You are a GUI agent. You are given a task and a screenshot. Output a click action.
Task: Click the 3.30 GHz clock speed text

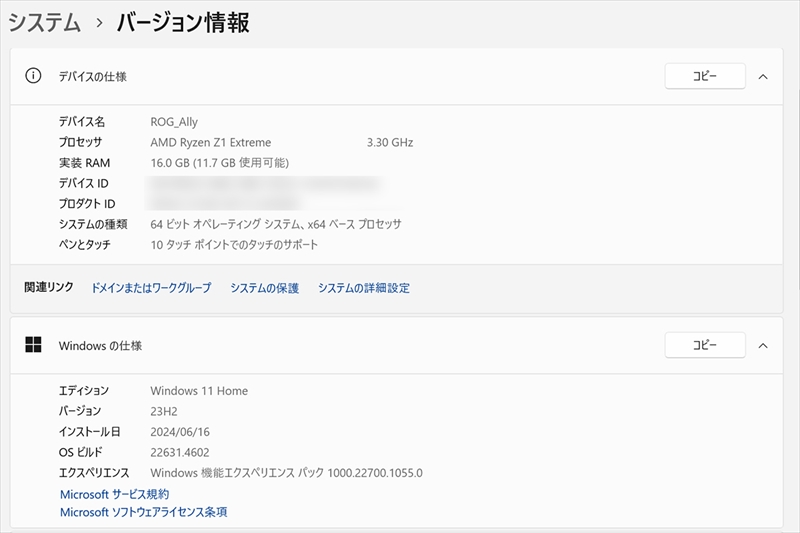pos(390,142)
